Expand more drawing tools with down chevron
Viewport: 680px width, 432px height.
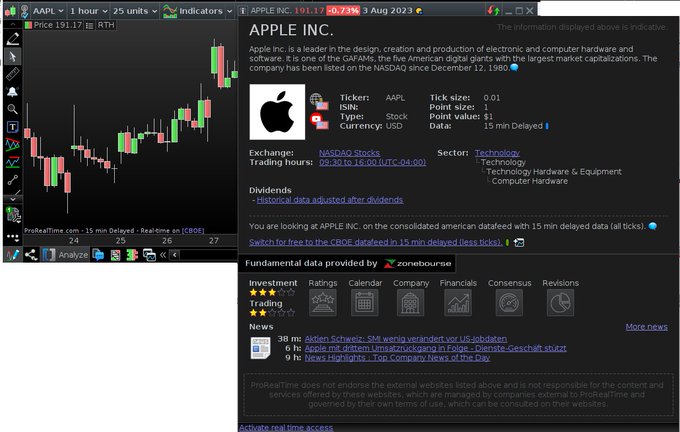point(13,199)
